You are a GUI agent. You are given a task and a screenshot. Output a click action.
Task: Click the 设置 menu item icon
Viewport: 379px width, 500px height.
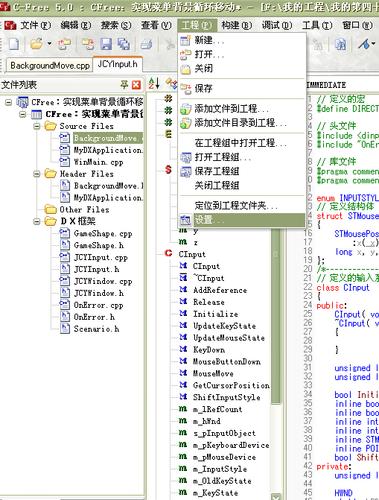point(185,220)
